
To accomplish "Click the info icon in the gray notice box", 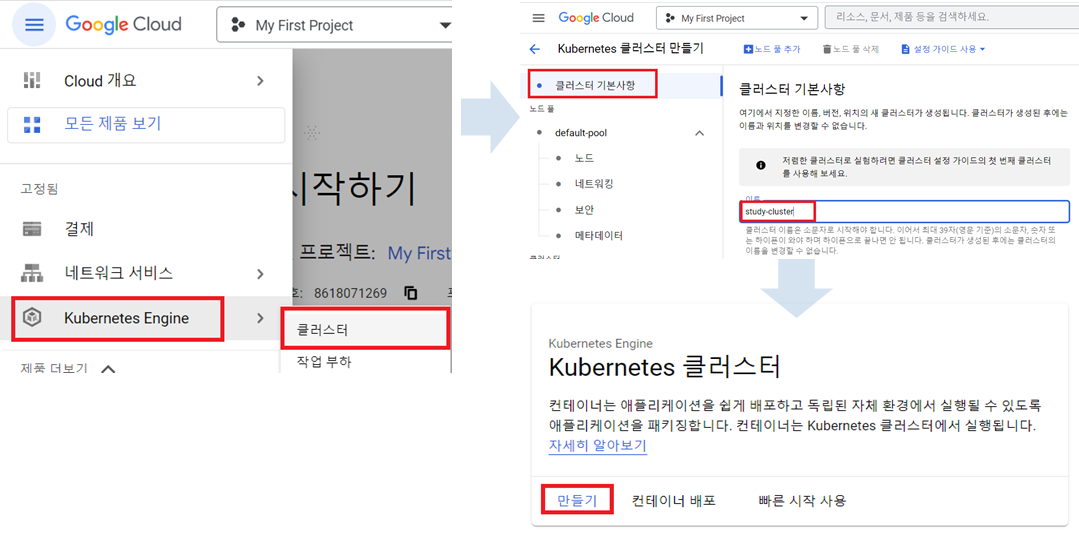I will click(x=760, y=166).
